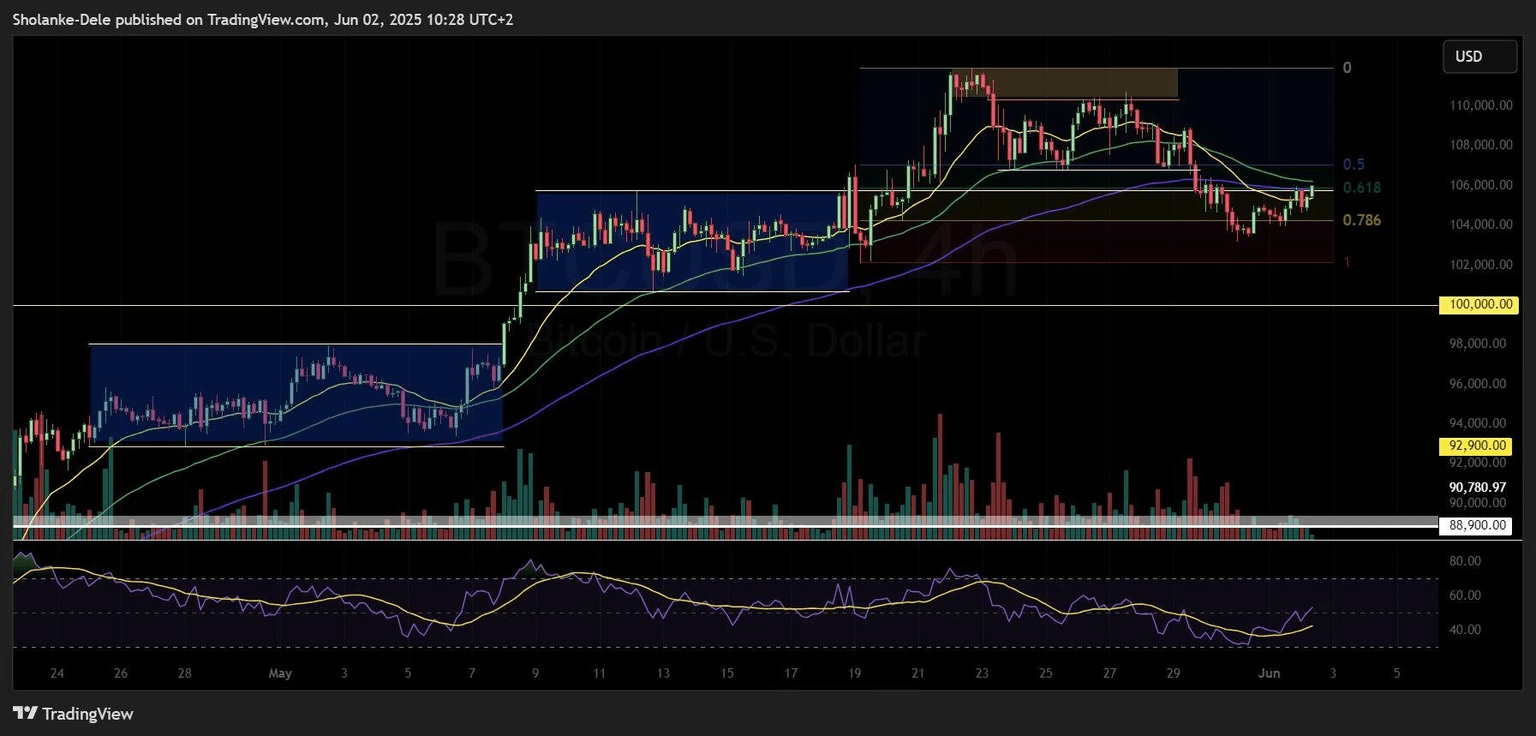The image size is (1536, 736).
Task: Select the 92,900.00 yellow price tag
Action: 1473,445
